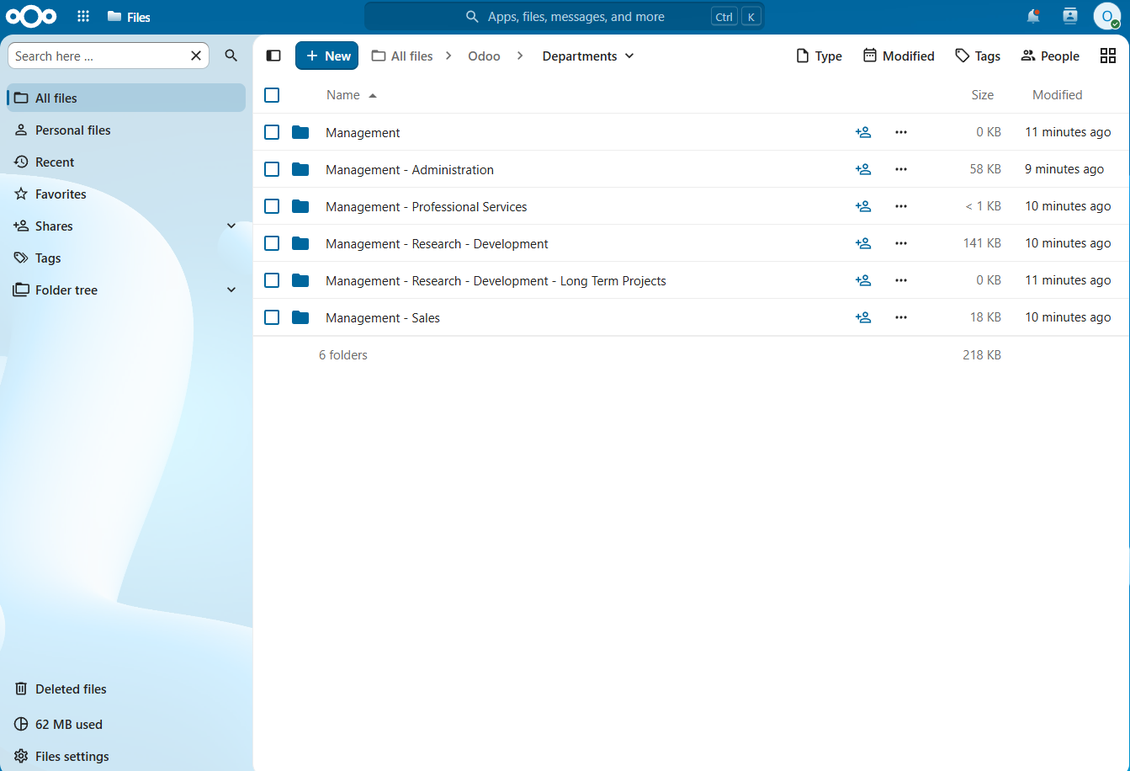Go to Odoo breadcrumb

[x=484, y=55]
